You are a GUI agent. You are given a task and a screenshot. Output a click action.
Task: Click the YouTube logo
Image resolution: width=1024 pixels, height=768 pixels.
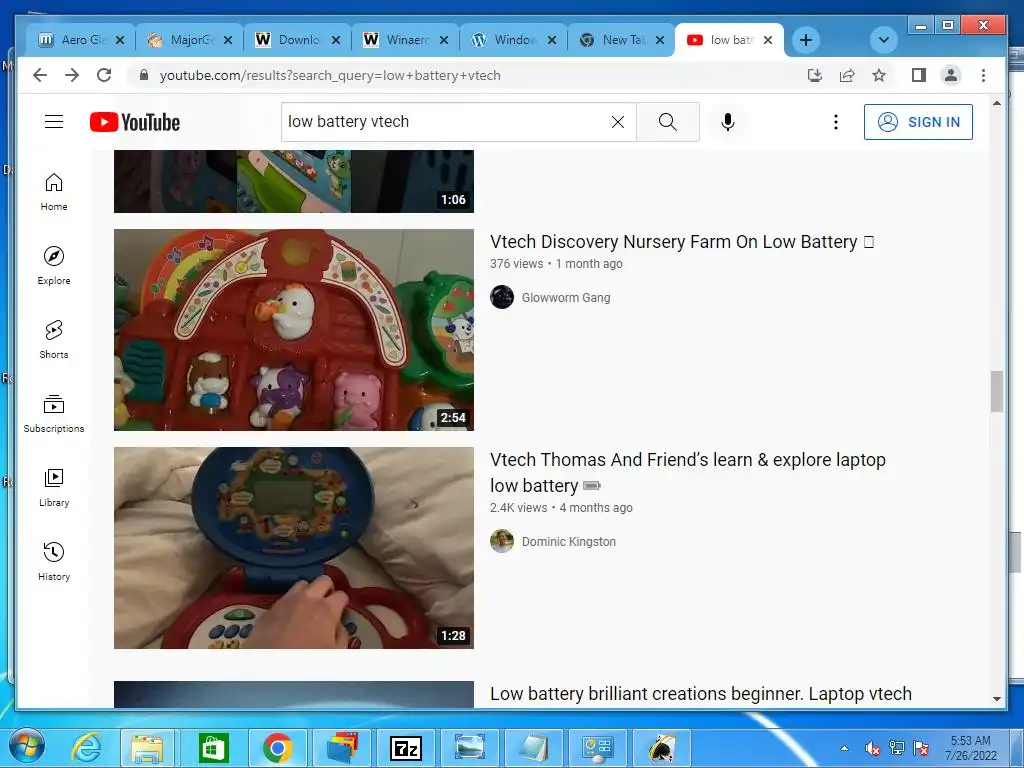(135, 122)
